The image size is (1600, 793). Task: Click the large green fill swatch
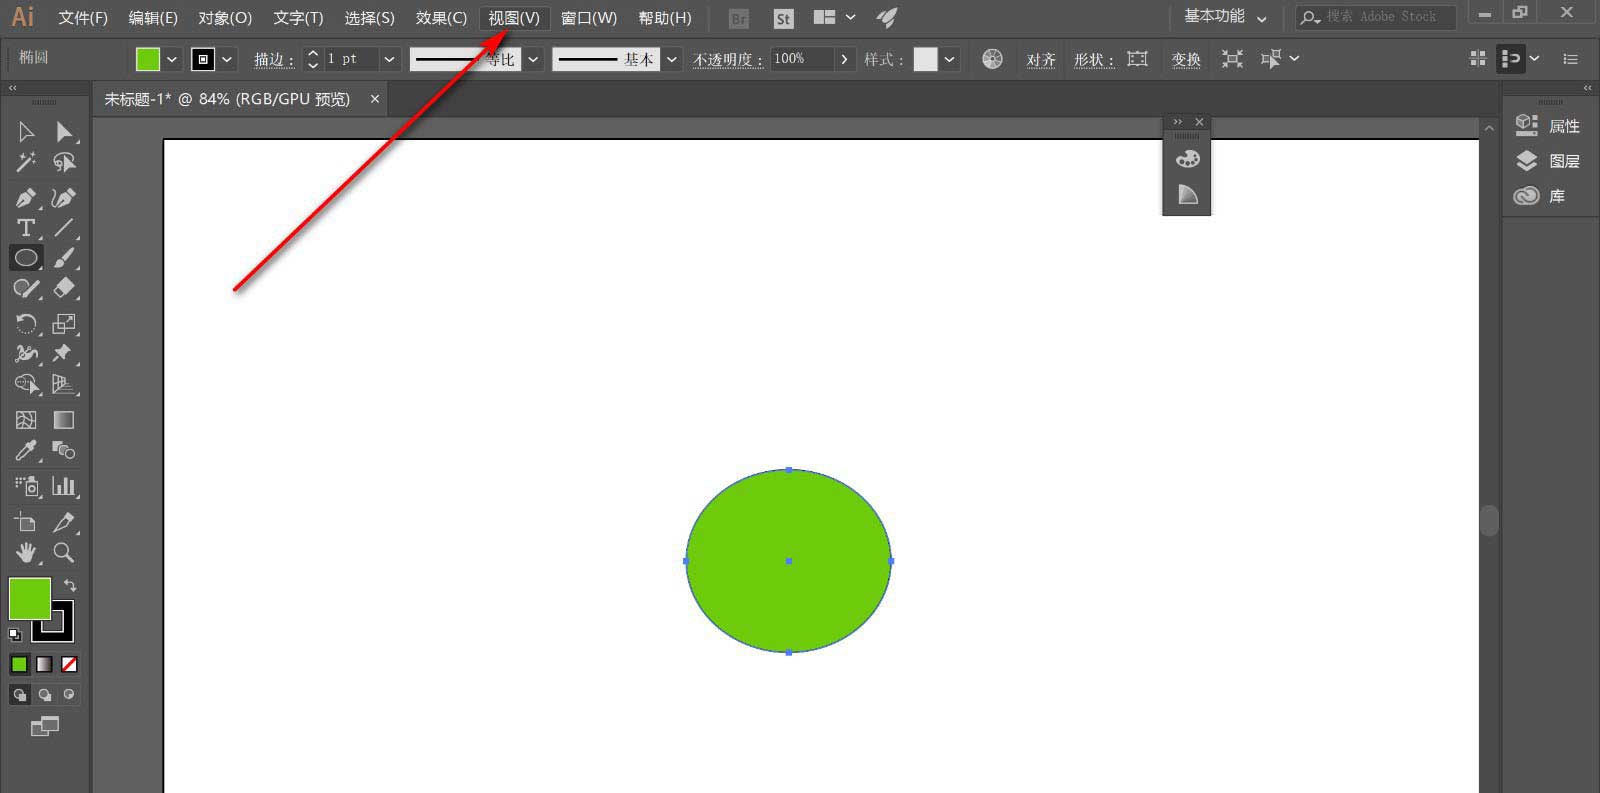(x=29, y=598)
